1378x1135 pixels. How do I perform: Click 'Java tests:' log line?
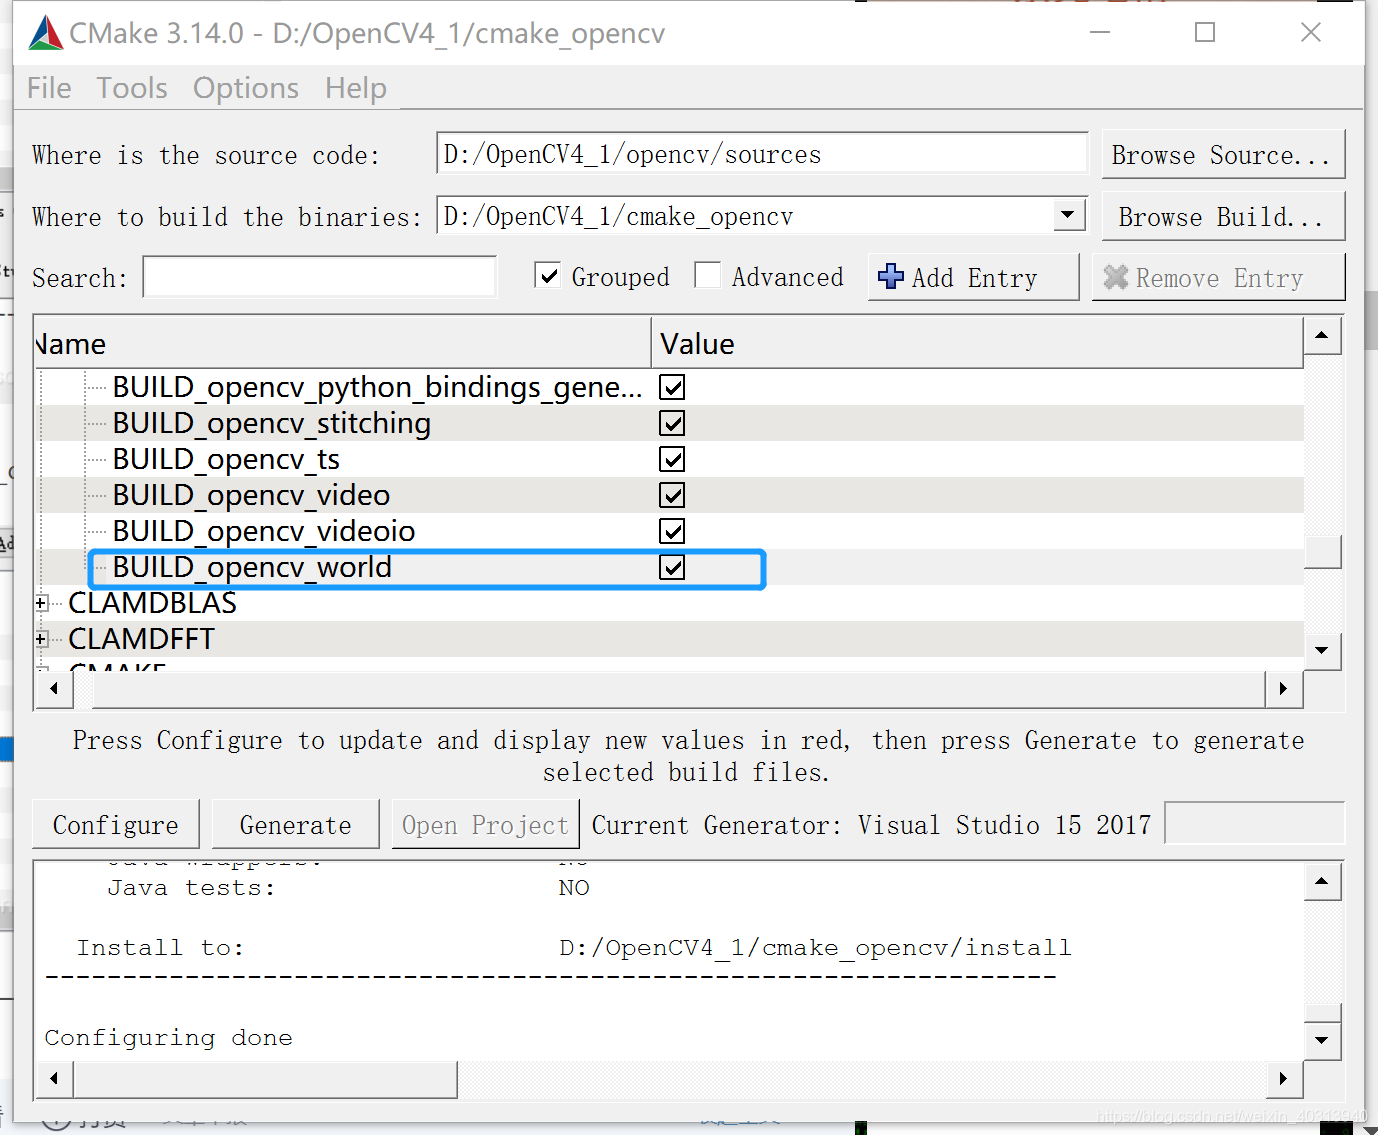pos(191,888)
